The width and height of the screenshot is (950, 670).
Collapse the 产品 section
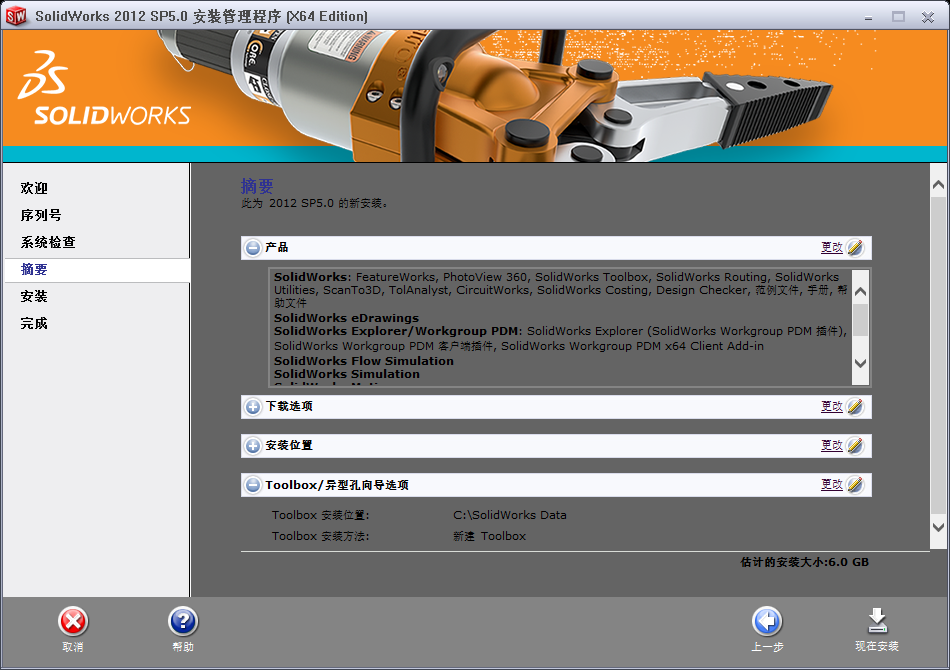[253, 248]
